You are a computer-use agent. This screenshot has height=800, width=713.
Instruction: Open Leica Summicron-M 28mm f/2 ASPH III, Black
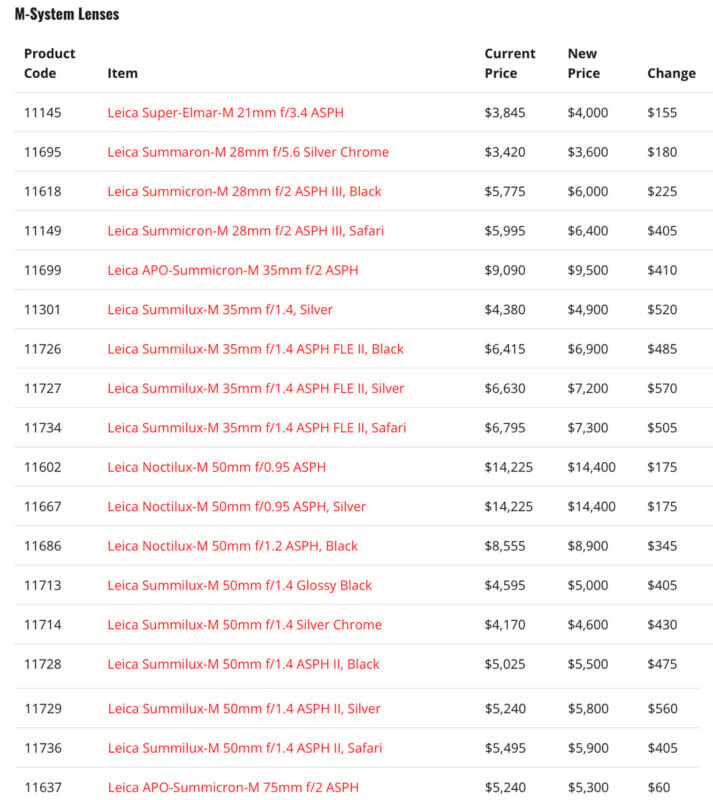click(244, 191)
